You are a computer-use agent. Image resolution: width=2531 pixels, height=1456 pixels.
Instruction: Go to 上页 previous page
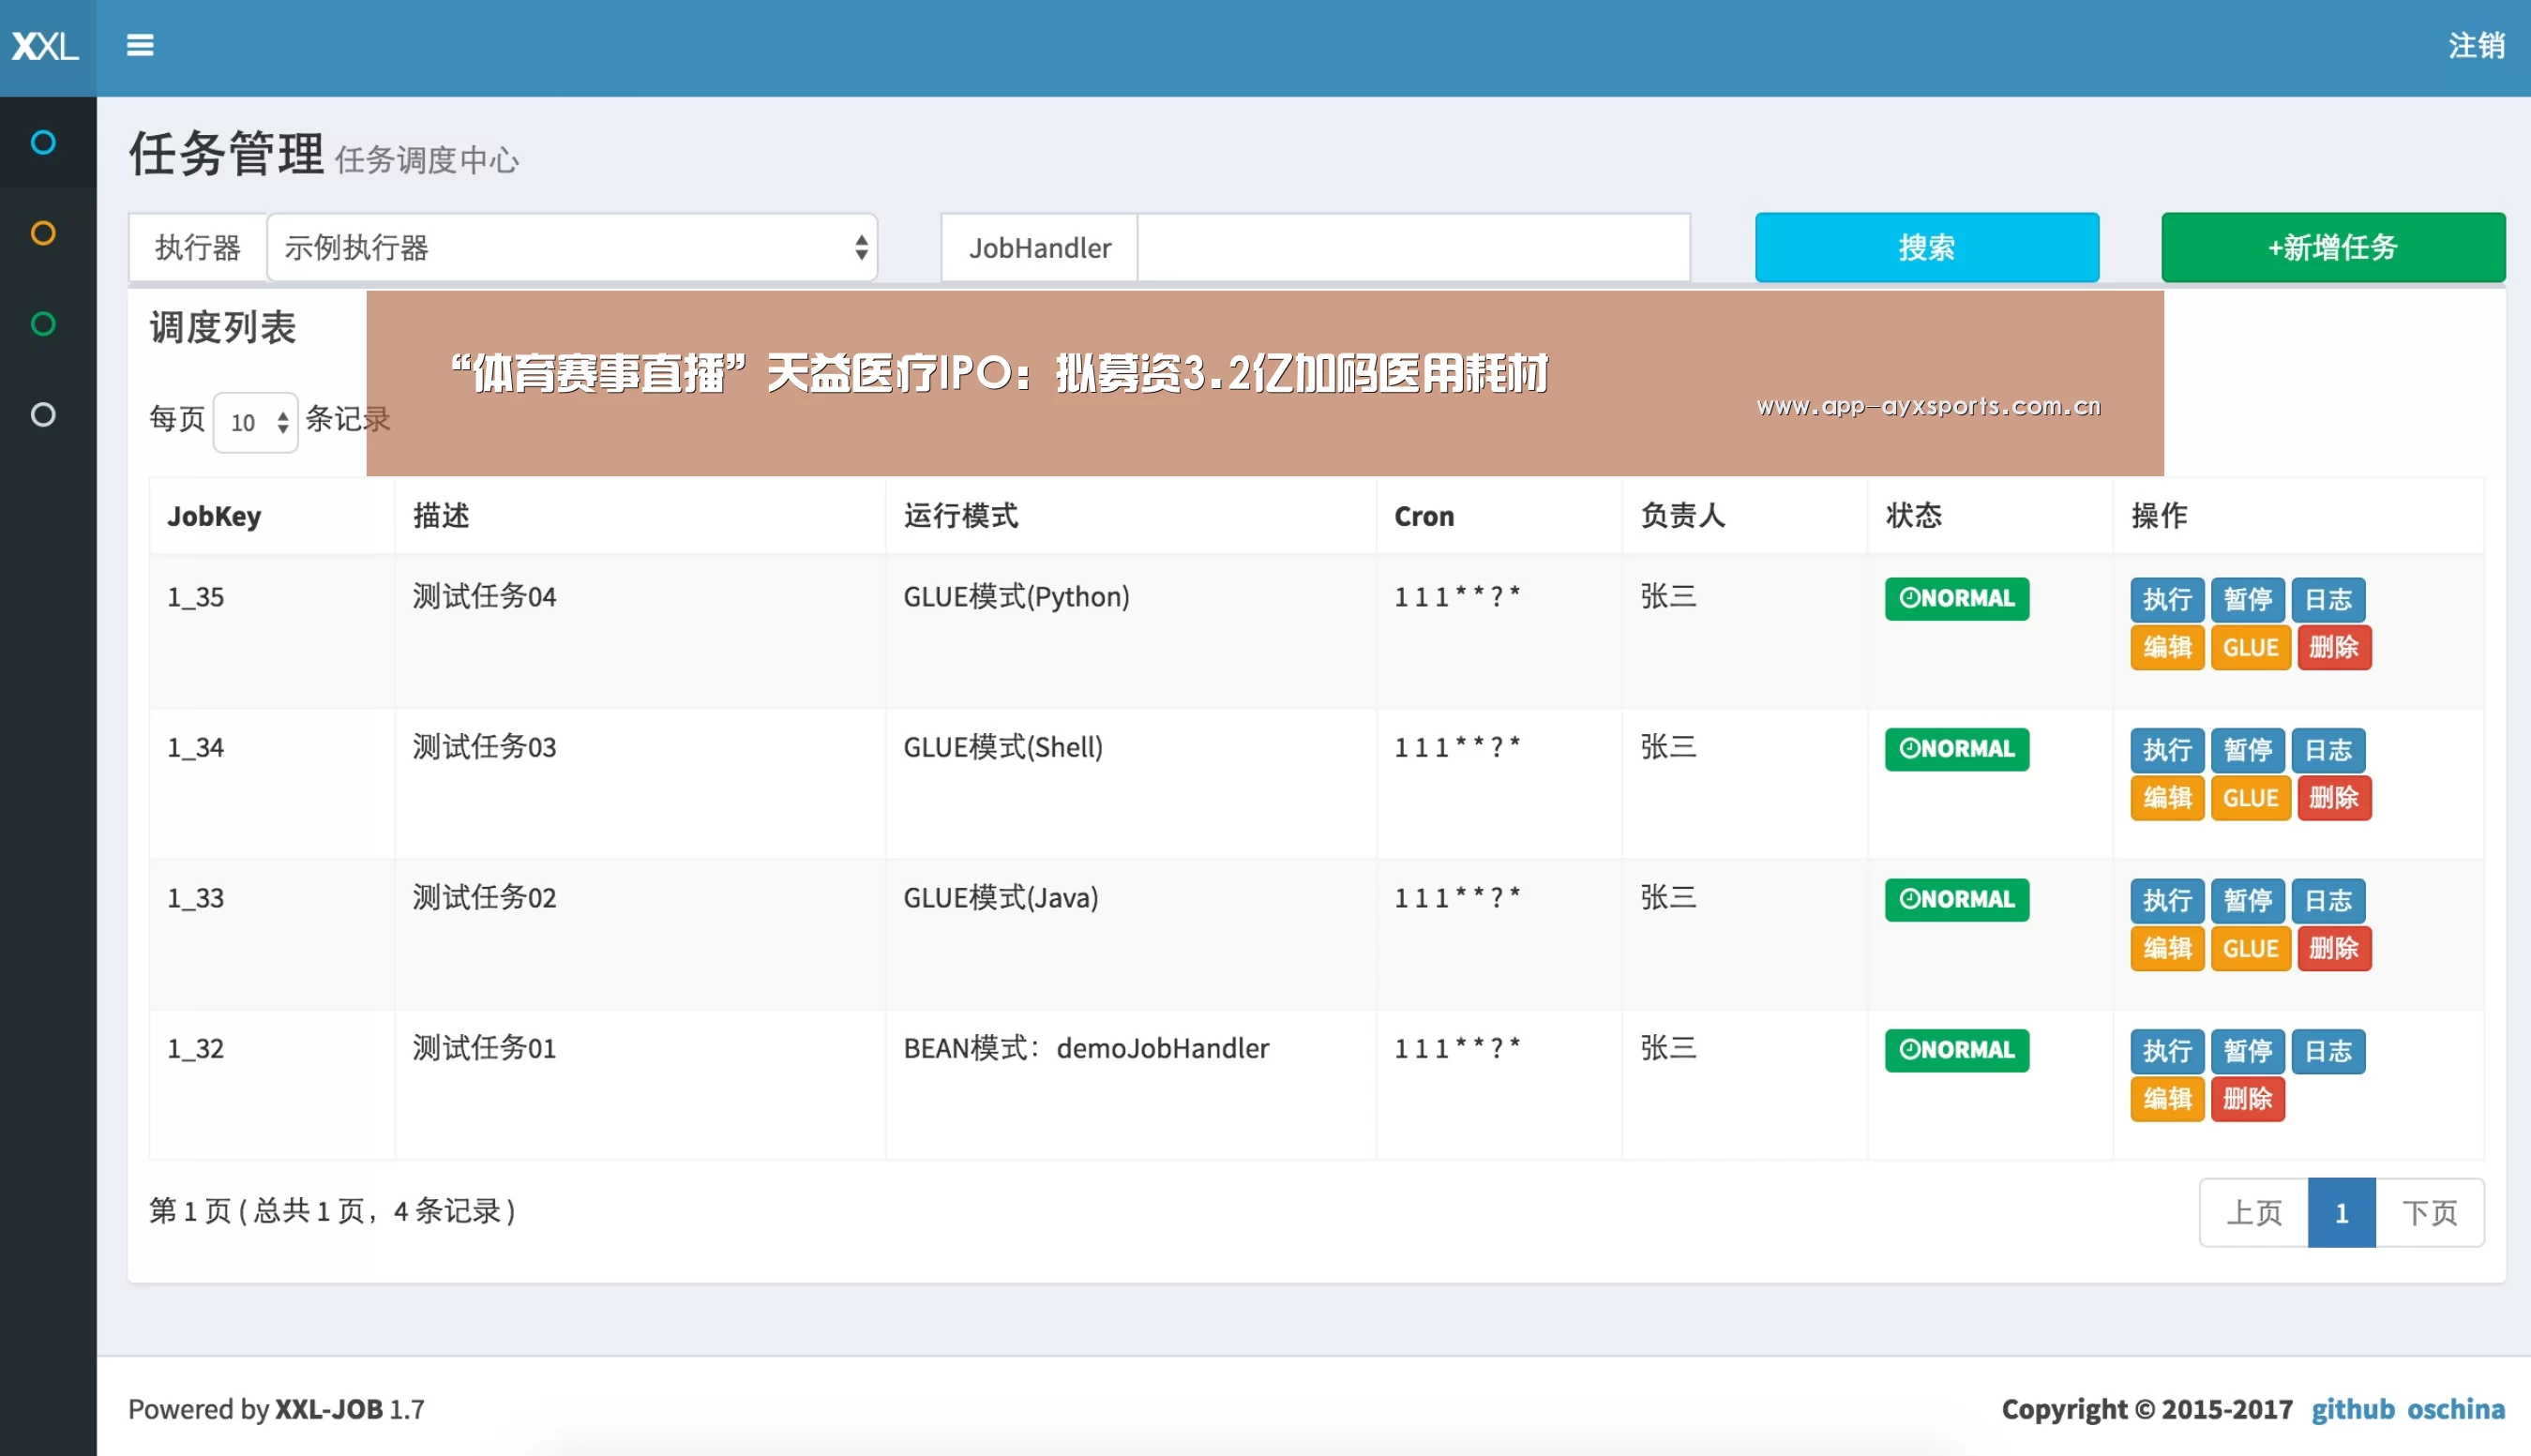2254,1213
